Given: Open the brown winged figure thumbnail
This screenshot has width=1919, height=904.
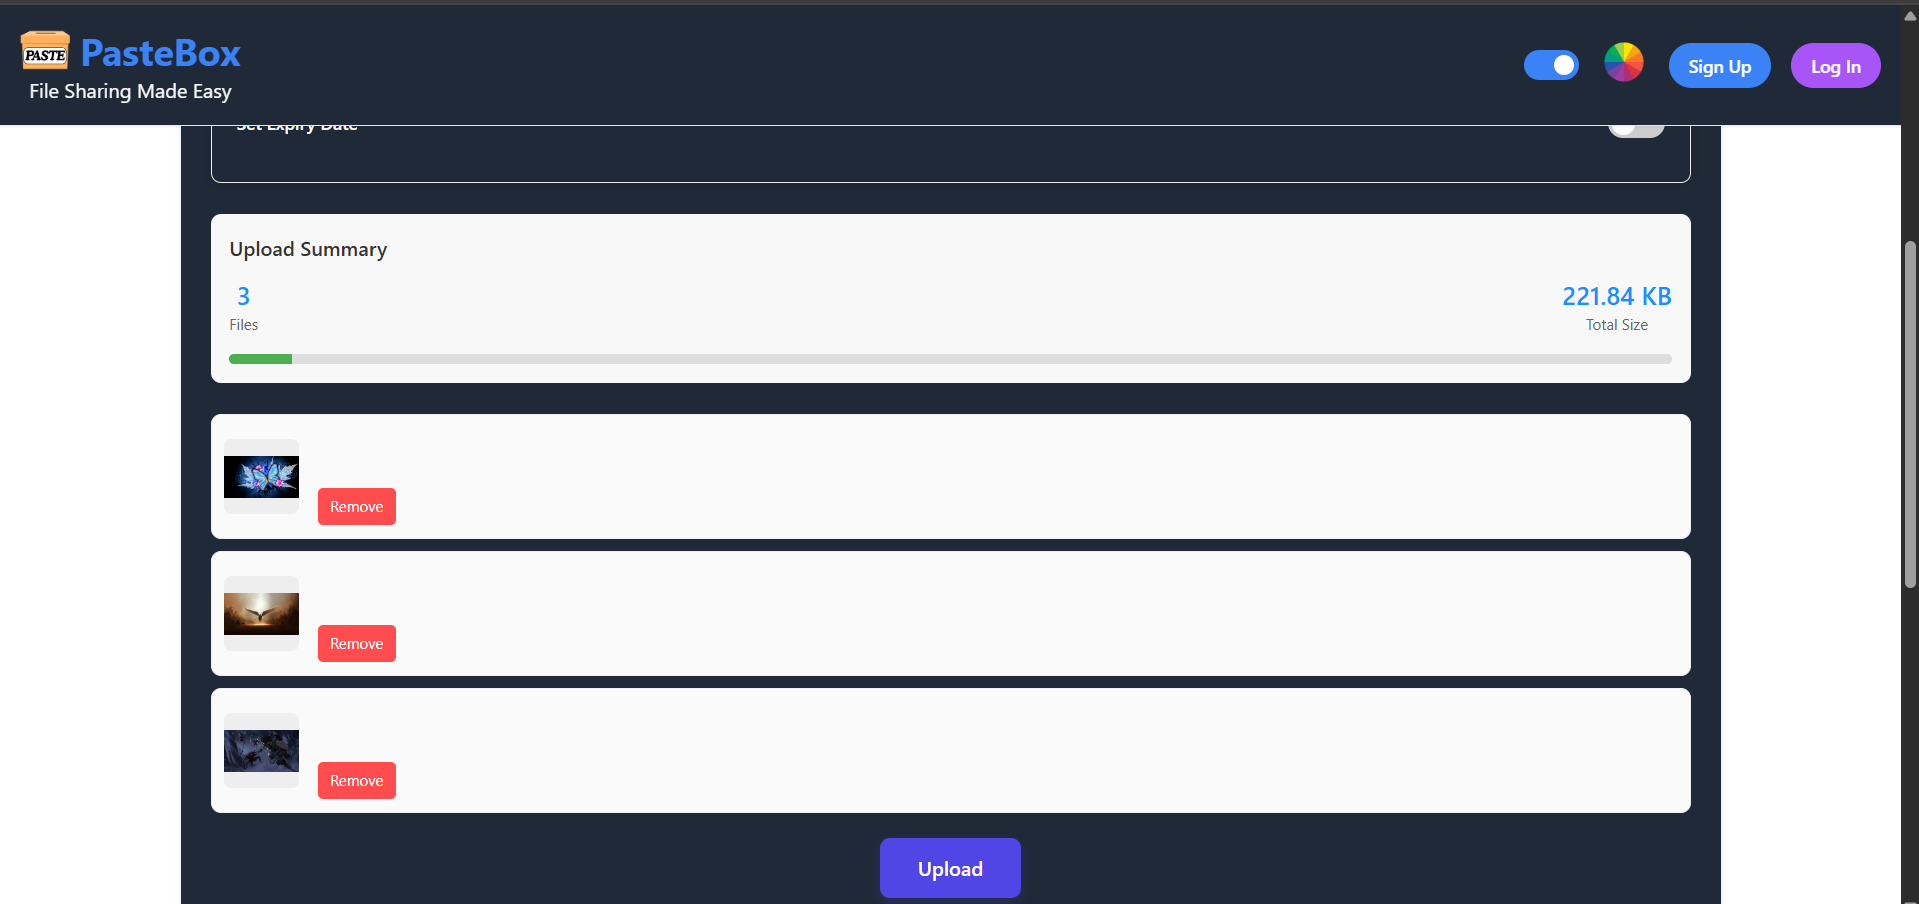Looking at the screenshot, I should 261,614.
